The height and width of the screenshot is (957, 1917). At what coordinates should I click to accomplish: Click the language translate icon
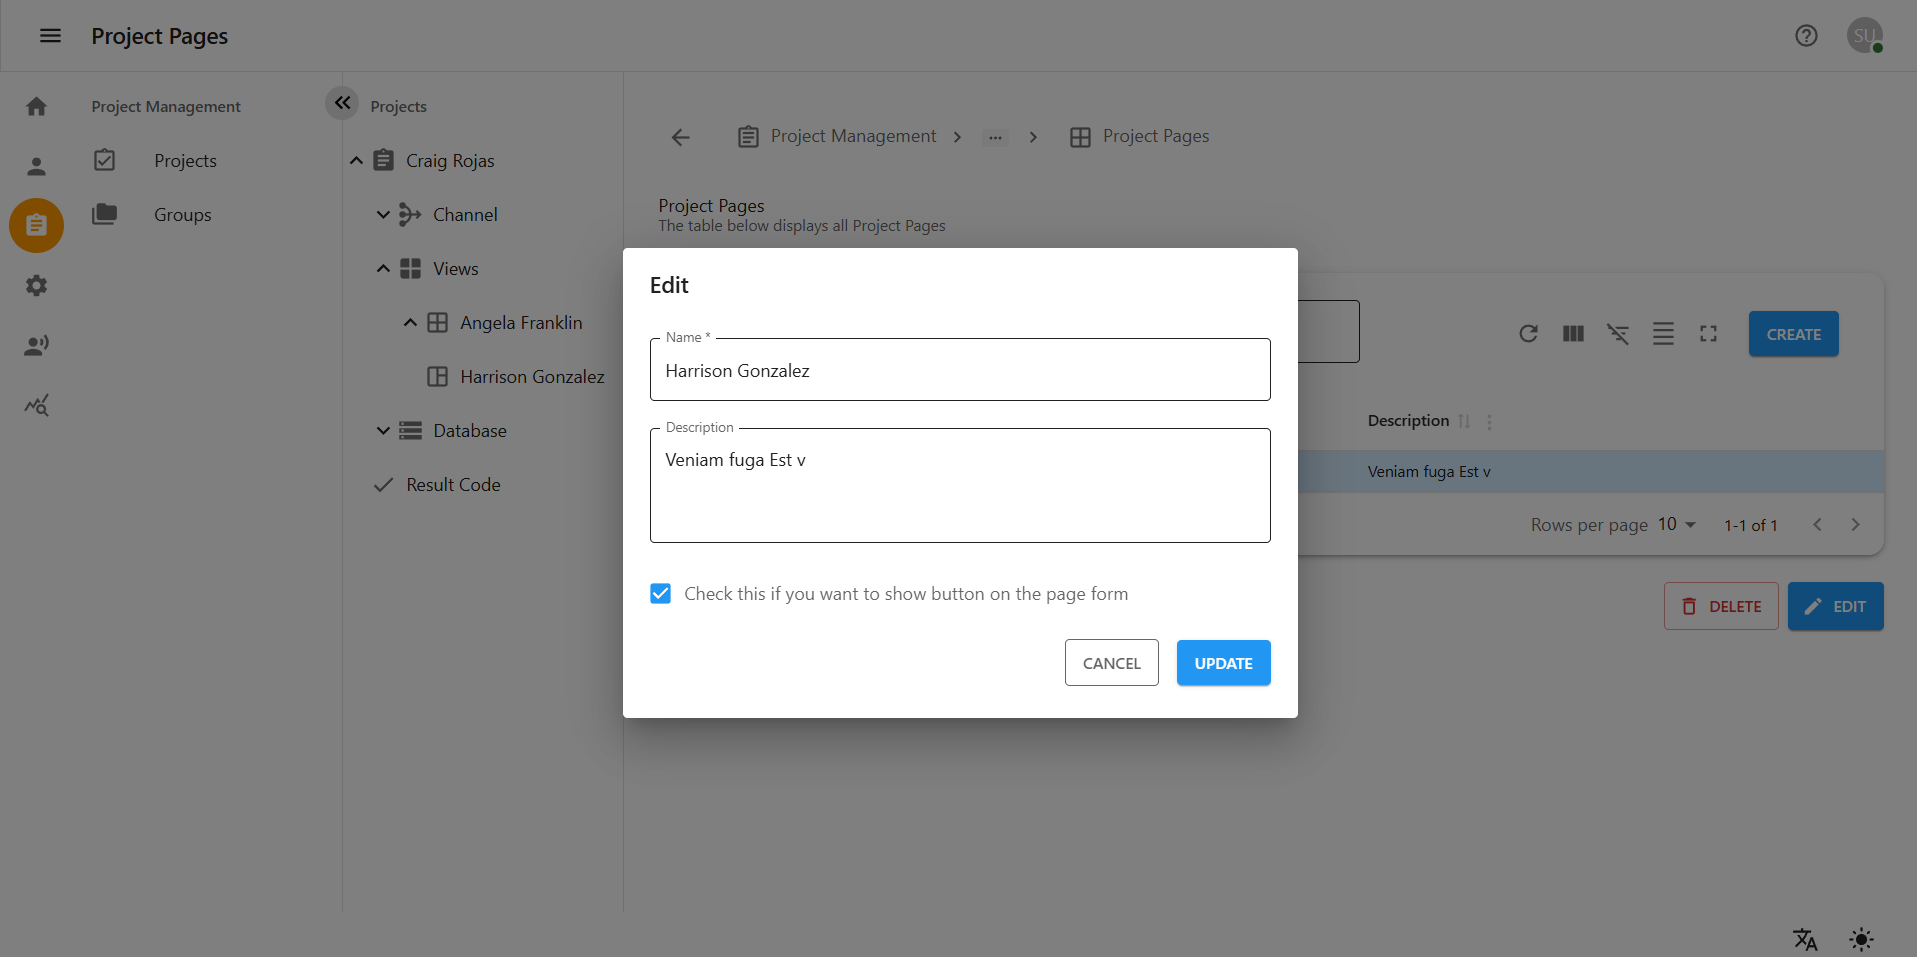click(x=1805, y=939)
